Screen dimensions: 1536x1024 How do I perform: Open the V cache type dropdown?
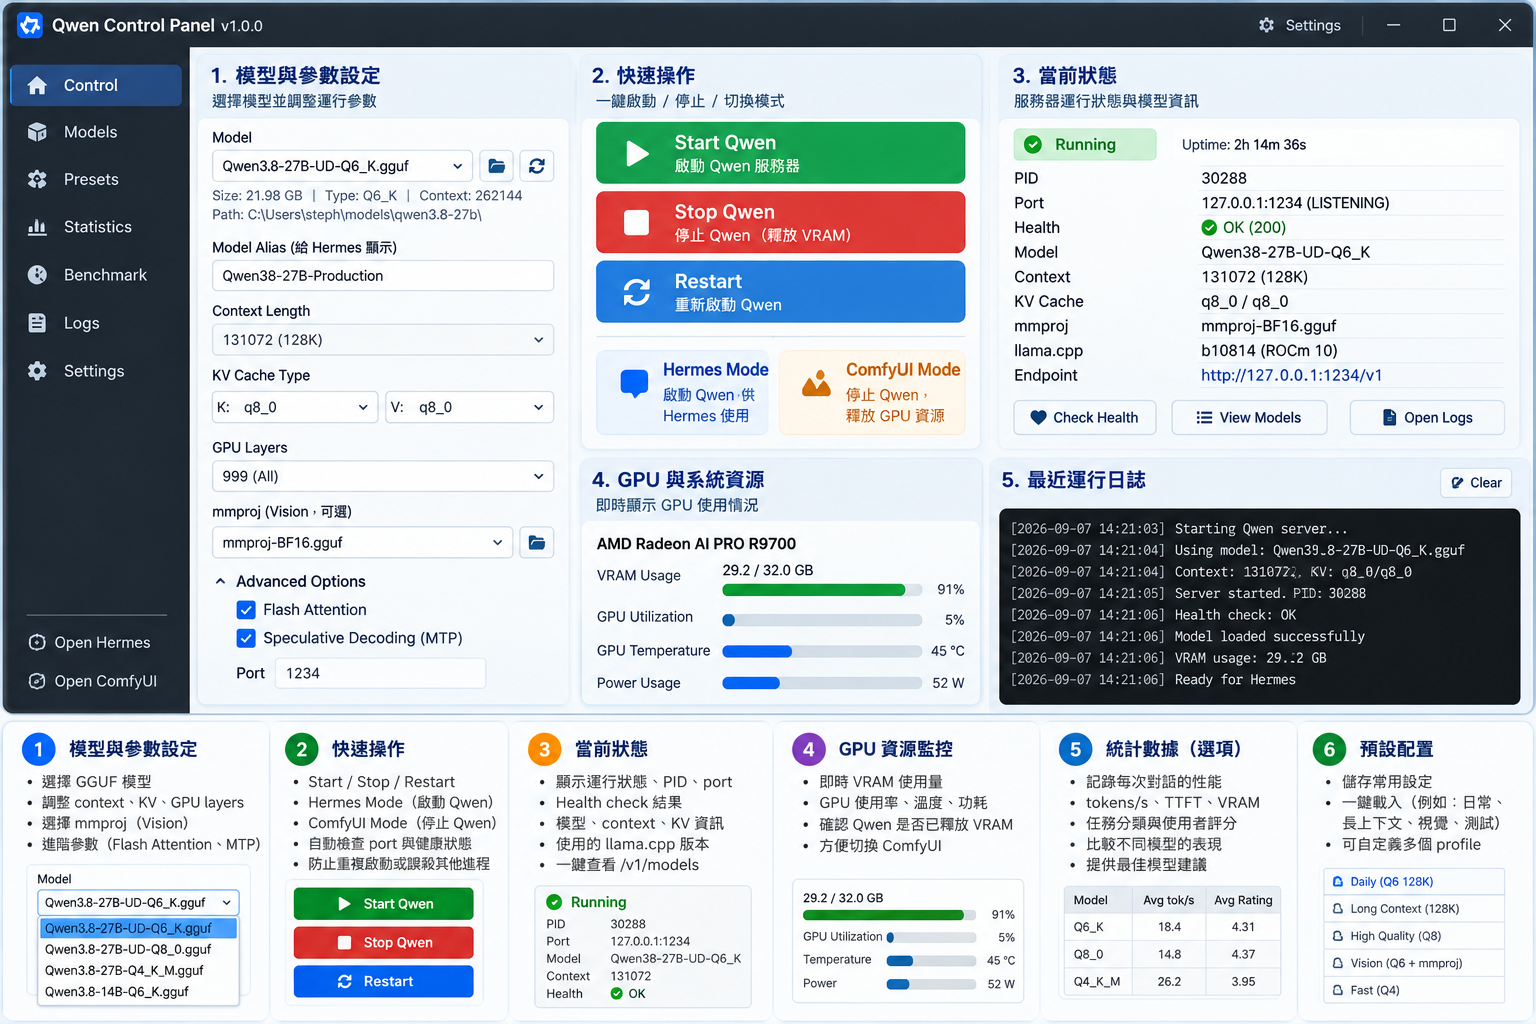click(x=470, y=407)
